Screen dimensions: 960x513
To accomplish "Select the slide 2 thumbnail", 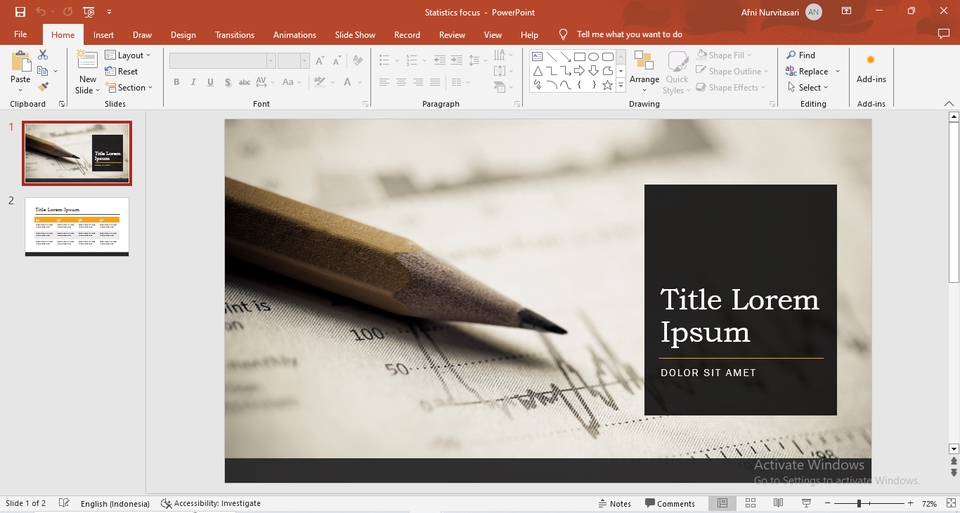I will (x=77, y=227).
